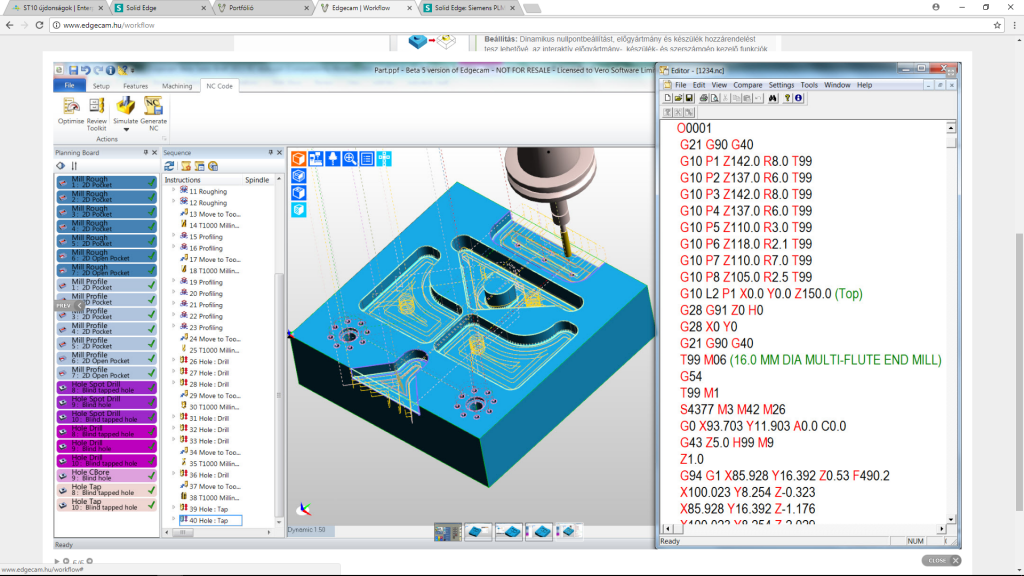Toggle the Mill Rough 1: 2D Pocket checkmark

pyautogui.click(x=152, y=182)
